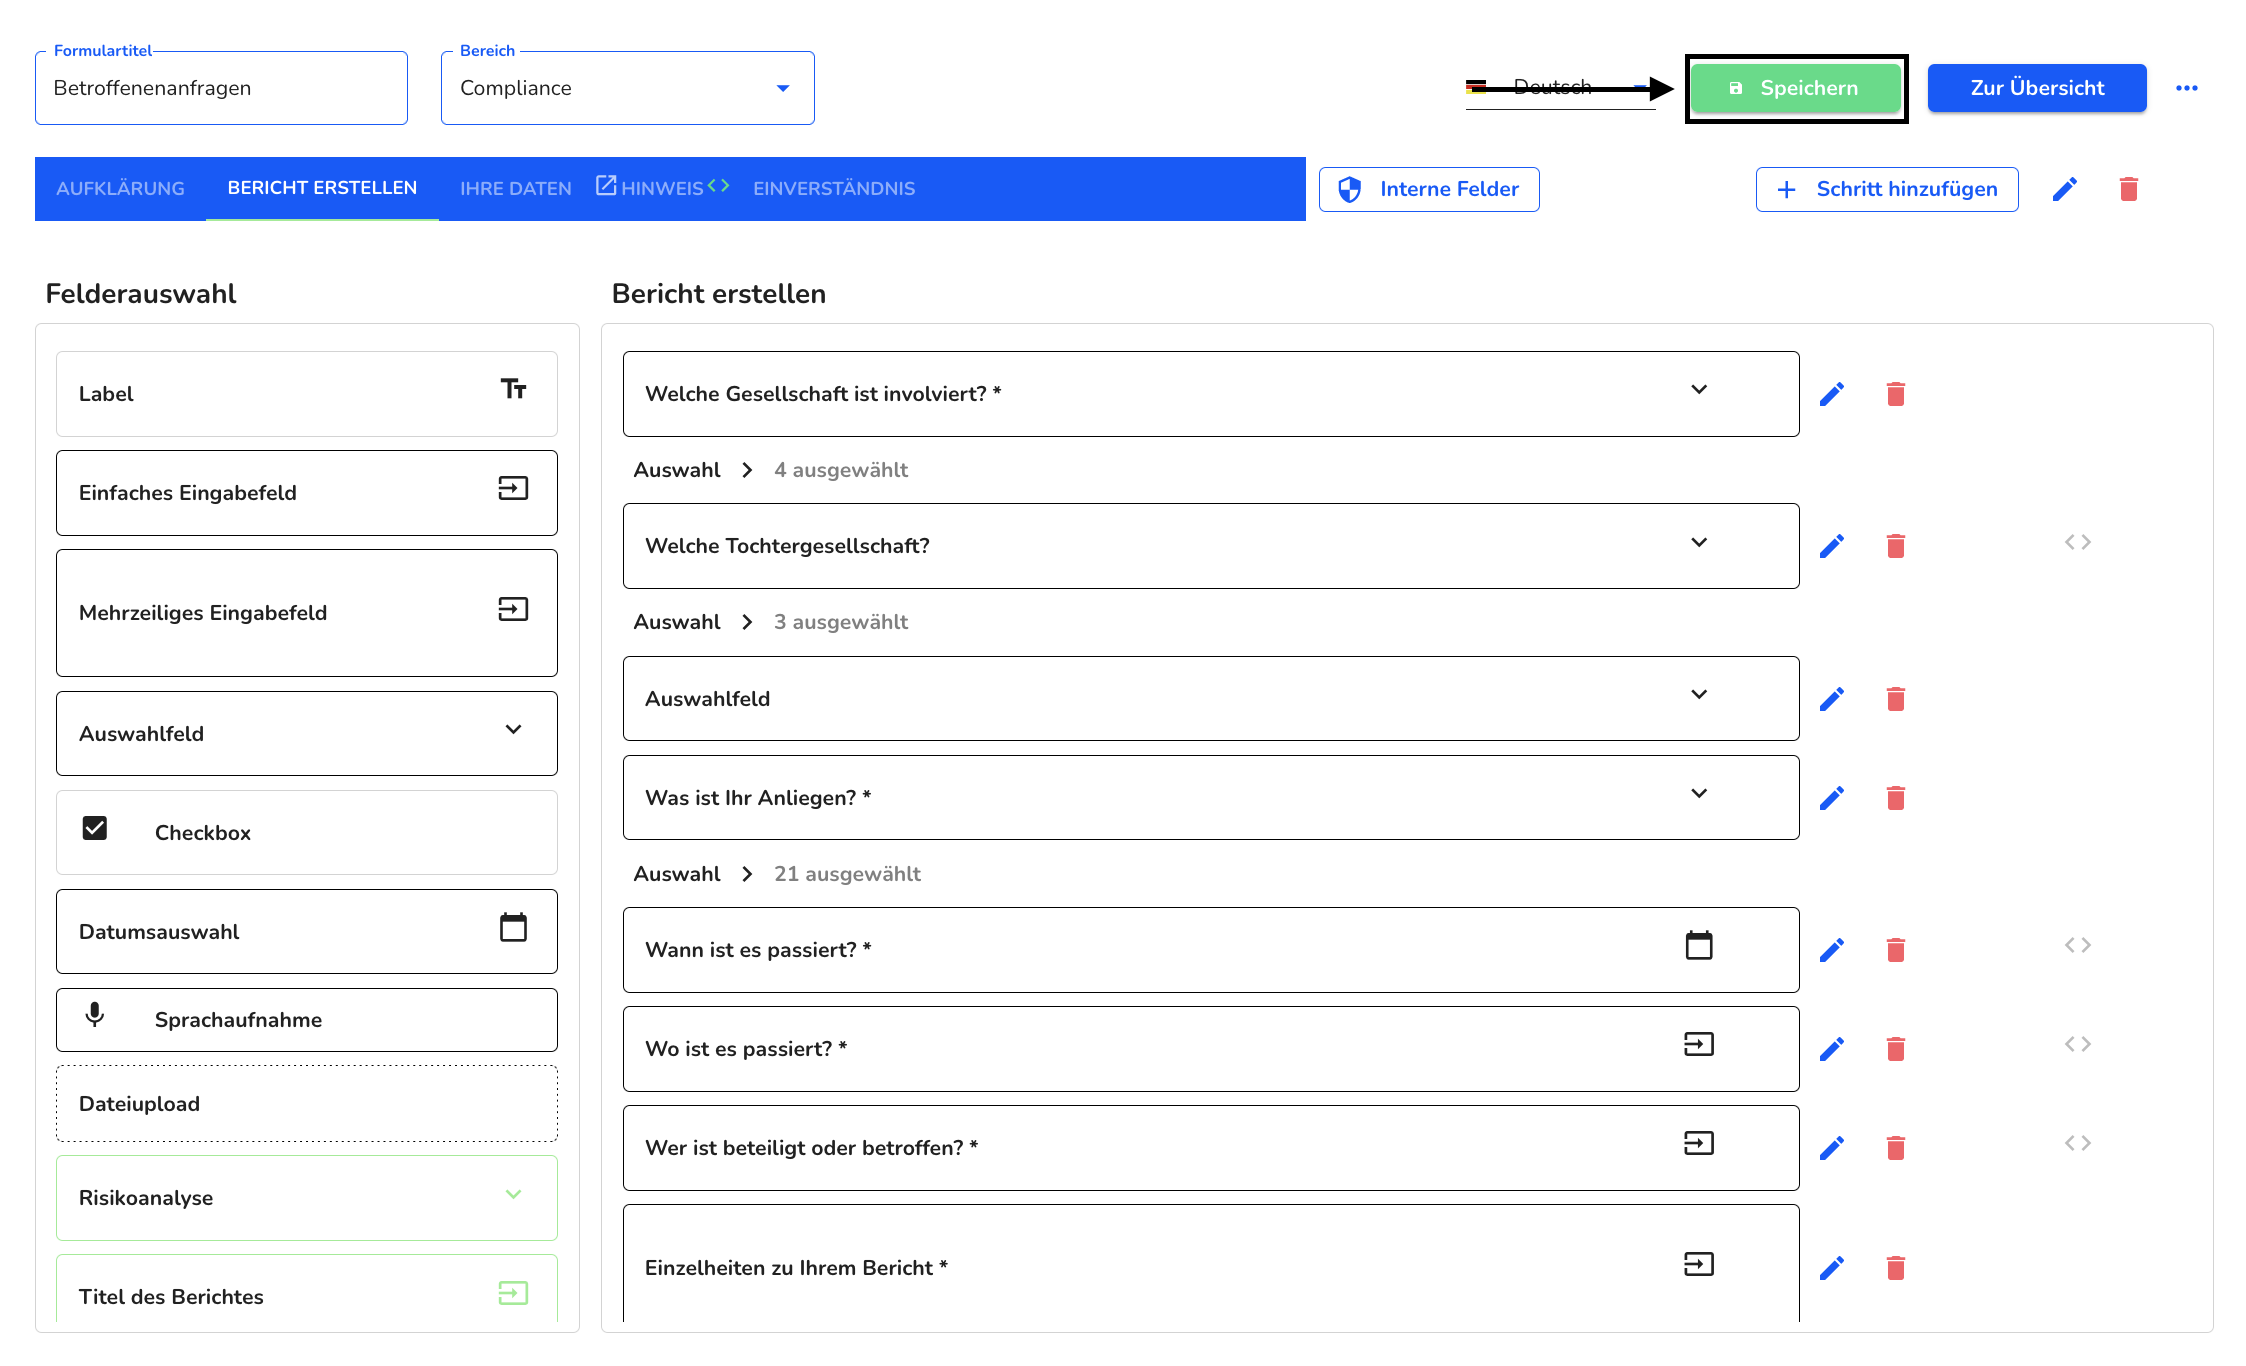Edit 'Wer ist beteiligt oder betroffen?' field
2246x1366 pixels.
[1831, 1148]
